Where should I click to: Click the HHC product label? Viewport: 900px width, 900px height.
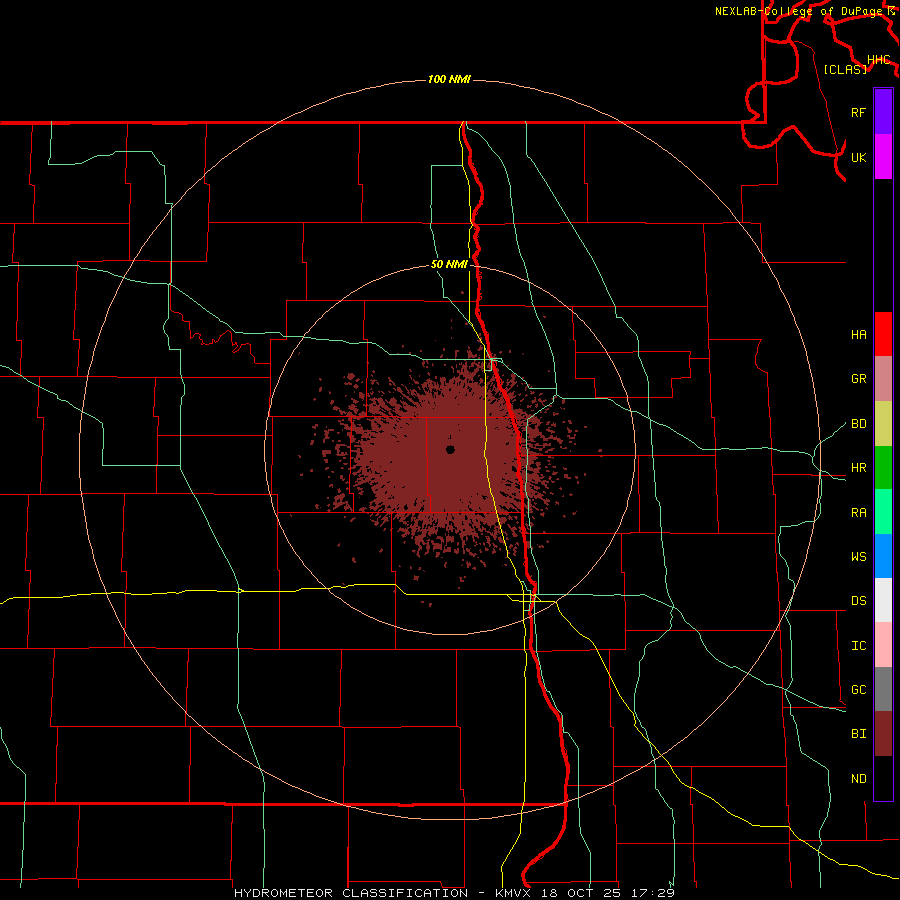coord(879,60)
